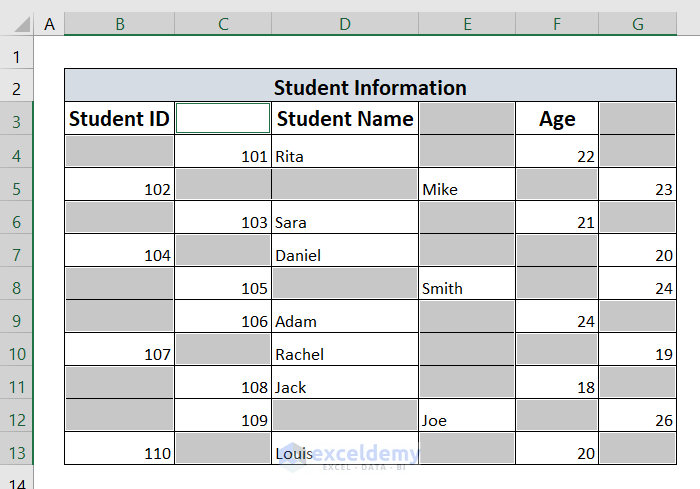This screenshot has width=700, height=489.
Task: Select the cell with ID 107
Action: 119,354
